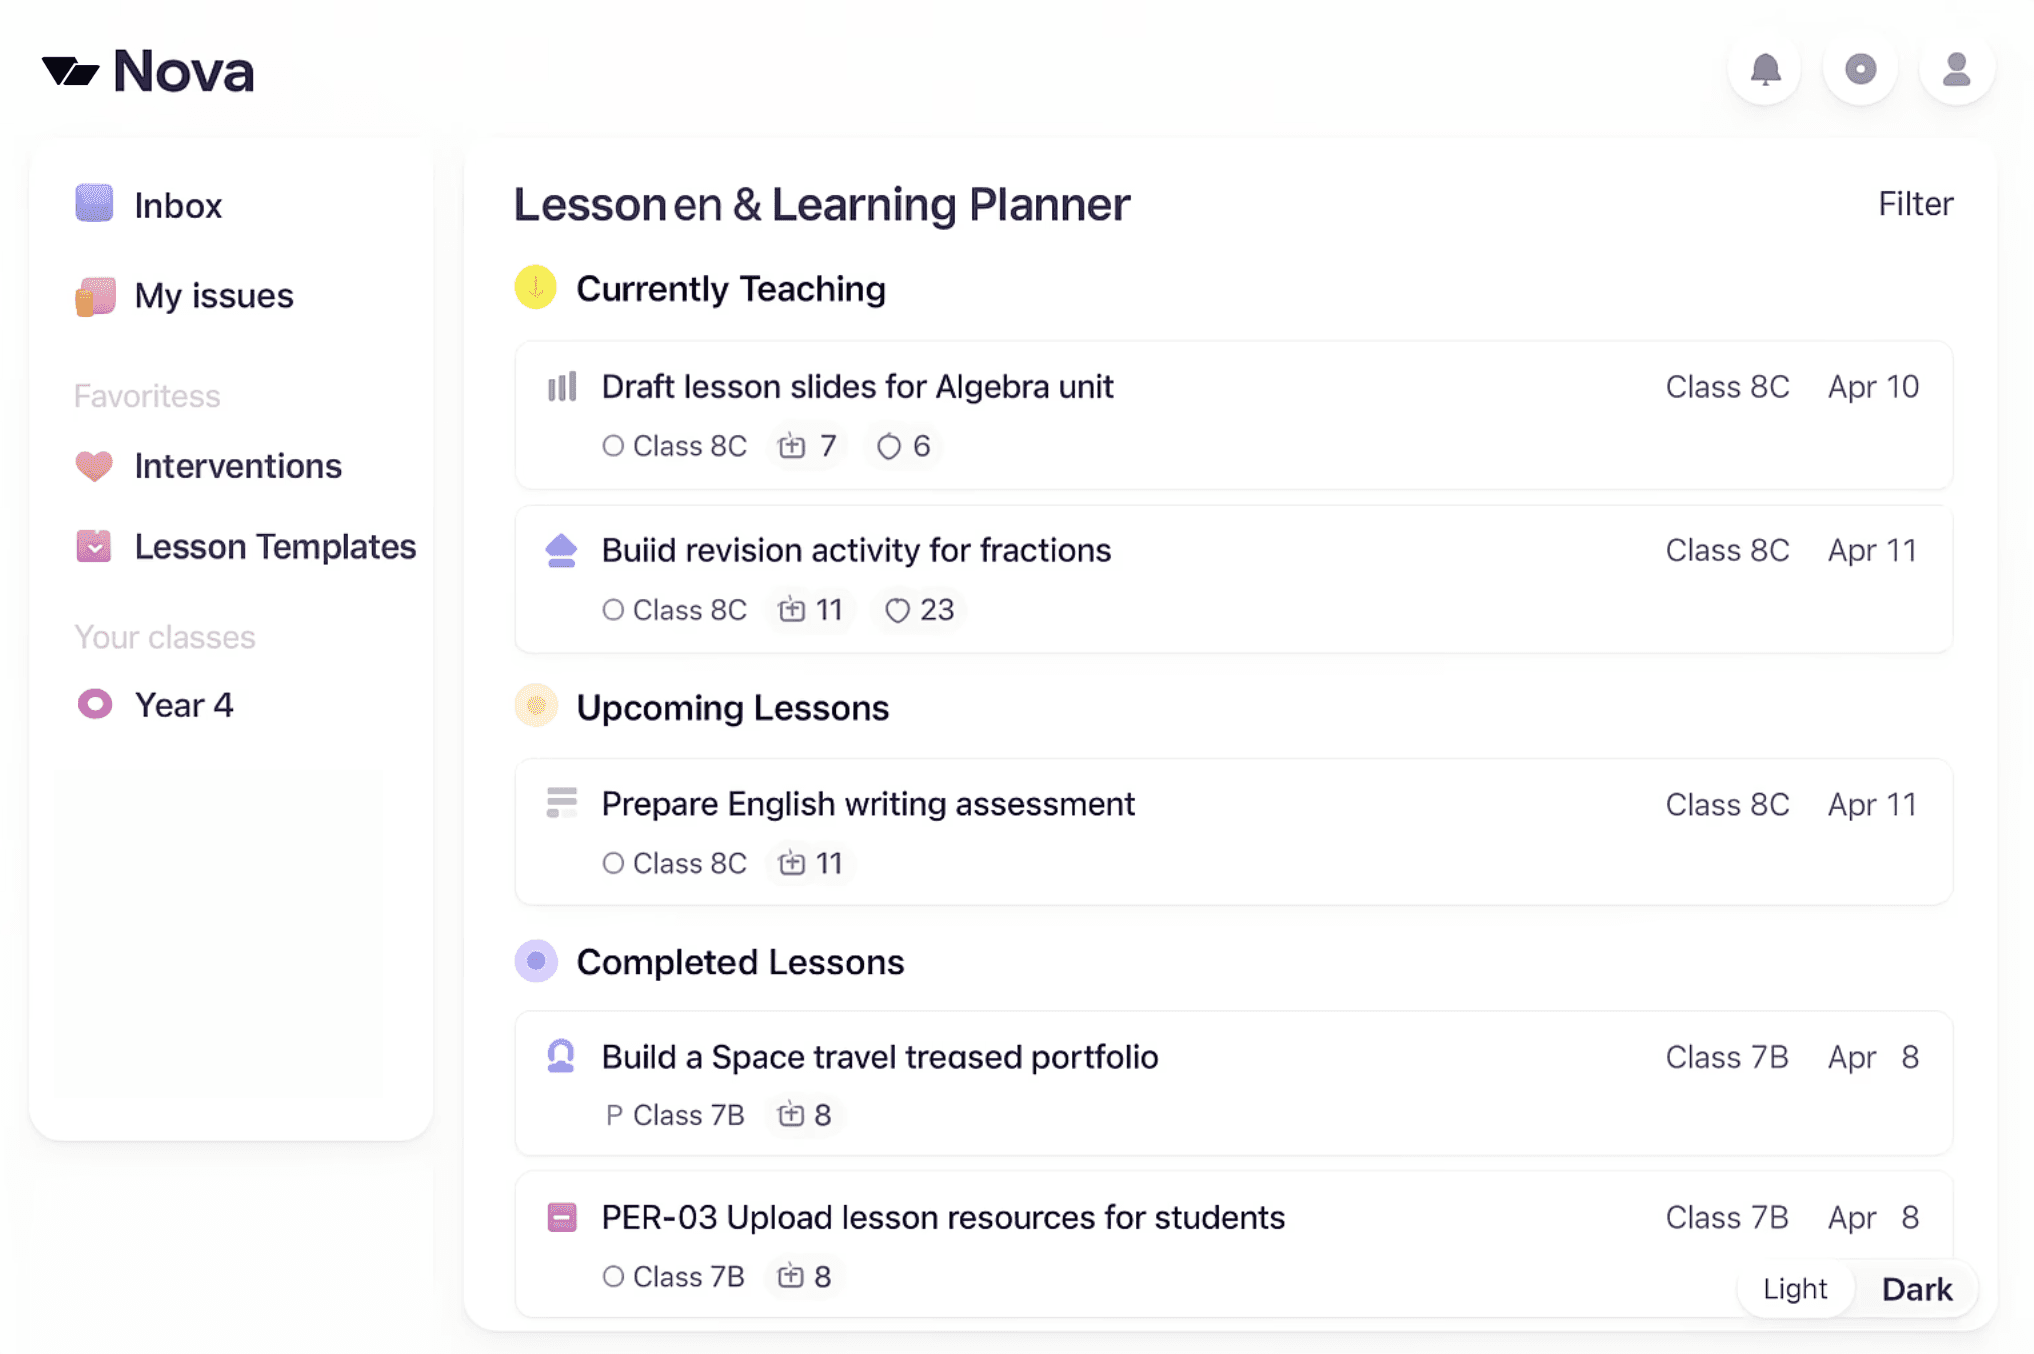Click the calendar count on English assessment
The image size is (2034, 1354).
(811, 863)
